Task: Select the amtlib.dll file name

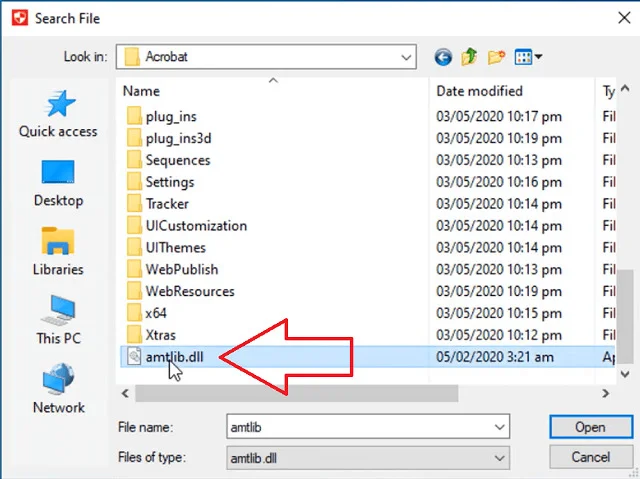Action: click(x=174, y=357)
